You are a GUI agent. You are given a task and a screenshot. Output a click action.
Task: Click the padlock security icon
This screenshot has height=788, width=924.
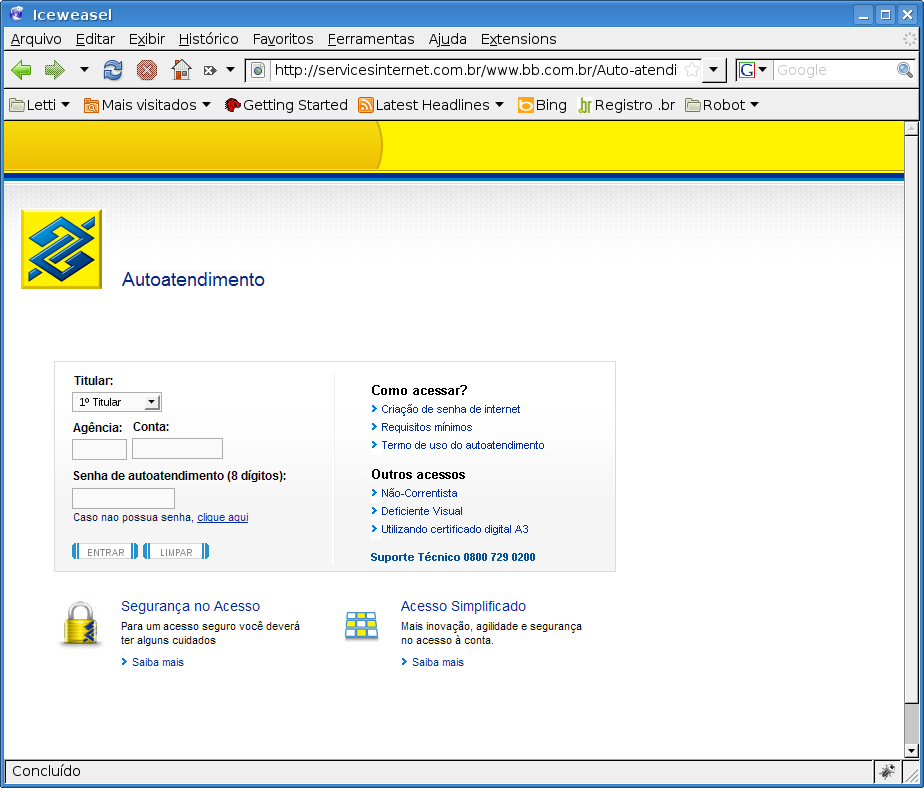80,623
